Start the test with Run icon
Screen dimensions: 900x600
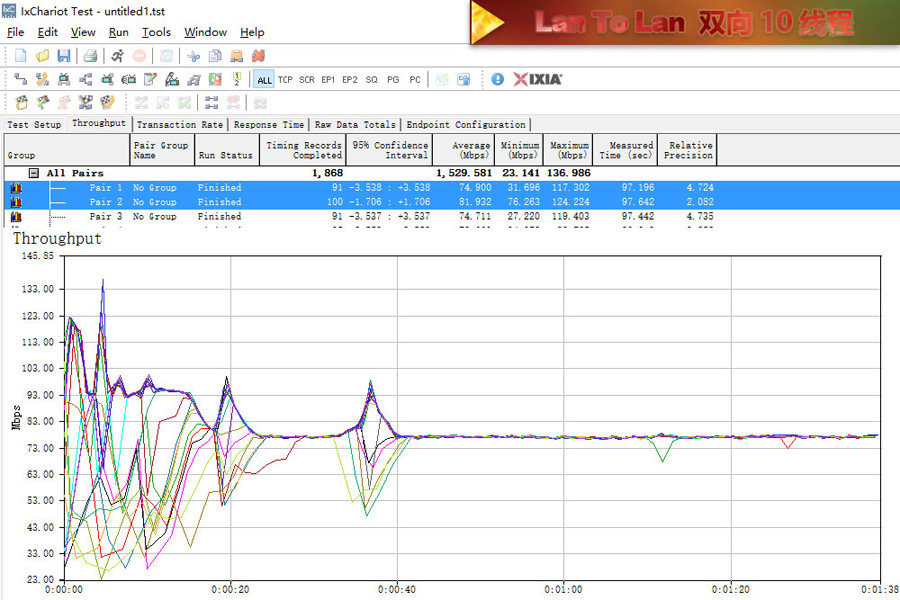(118, 56)
